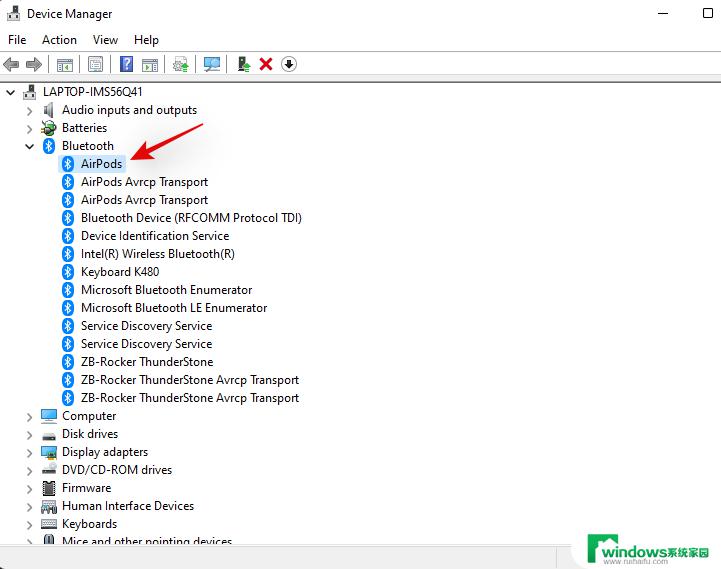Click the Audio inputs and outputs speaker icon
721x569 pixels.
(x=48, y=110)
